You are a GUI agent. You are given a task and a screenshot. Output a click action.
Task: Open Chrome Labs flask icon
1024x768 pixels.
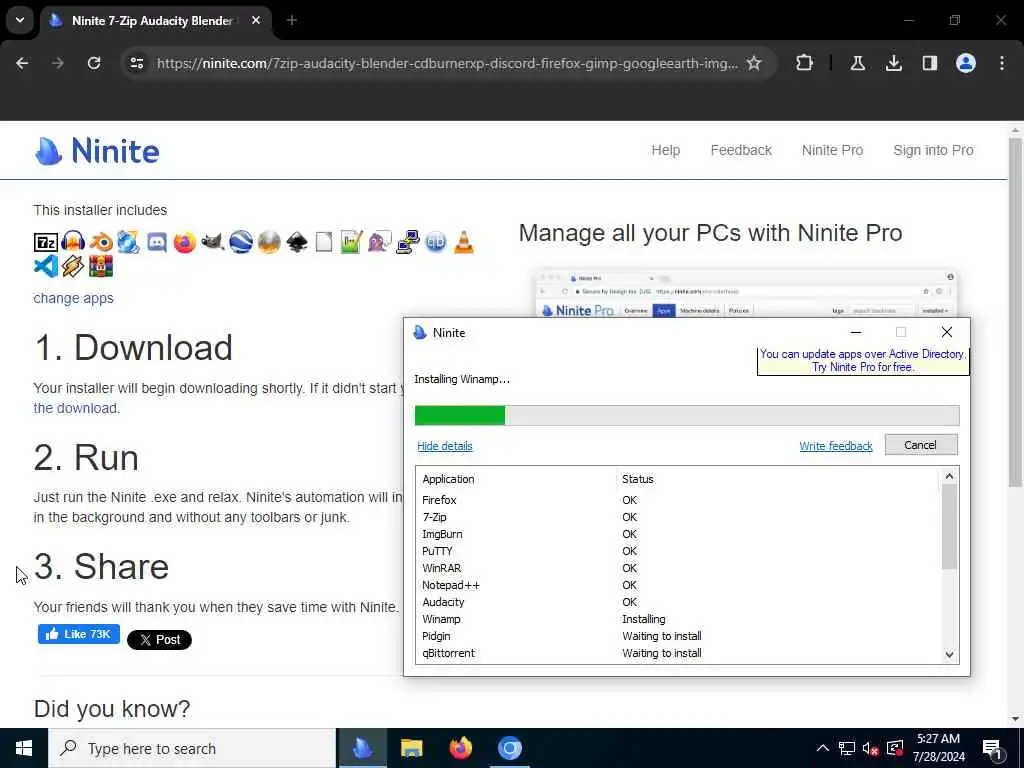pos(857,63)
